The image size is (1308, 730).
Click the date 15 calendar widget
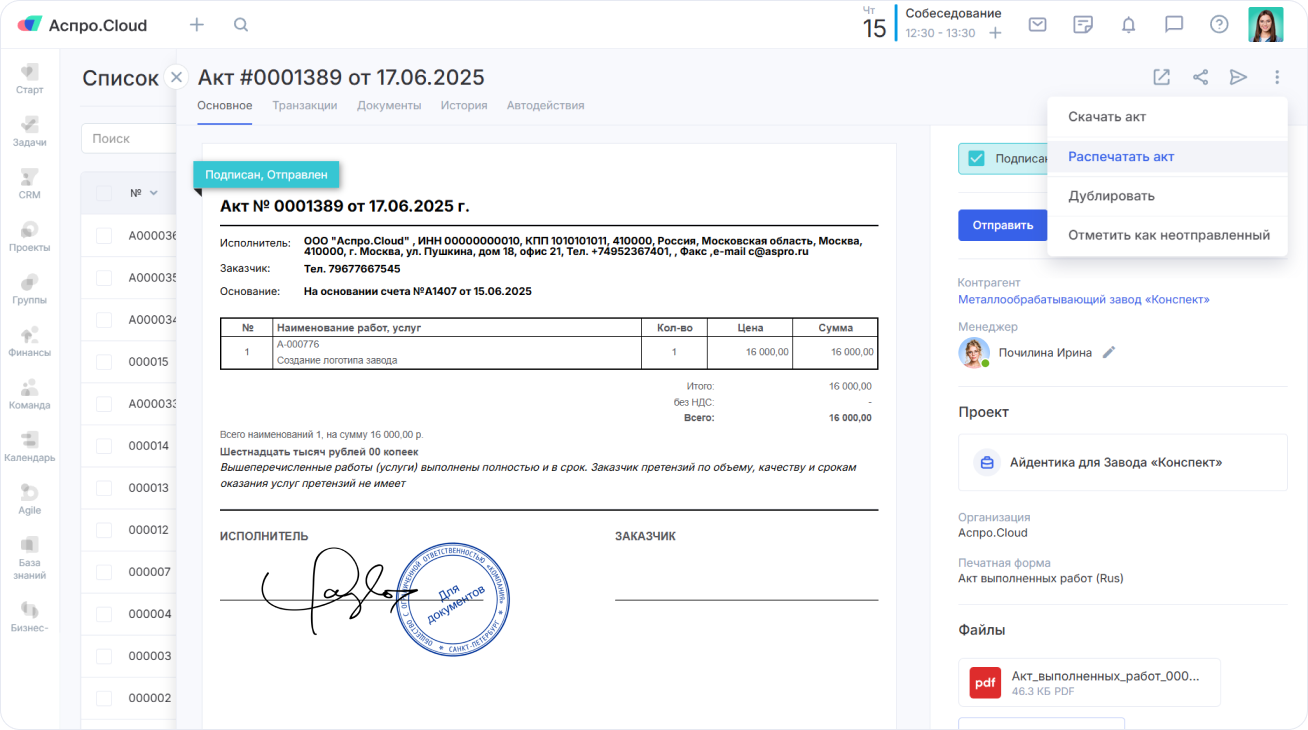click(875, 24)
